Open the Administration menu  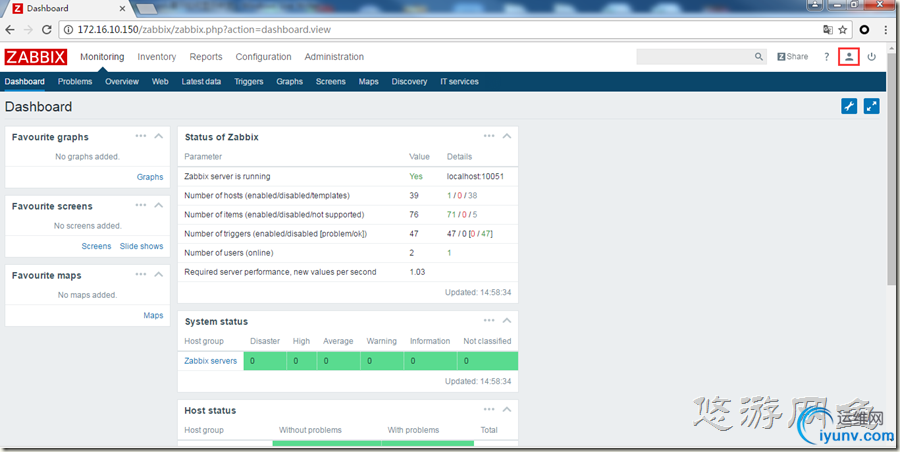tap(334, 57)
